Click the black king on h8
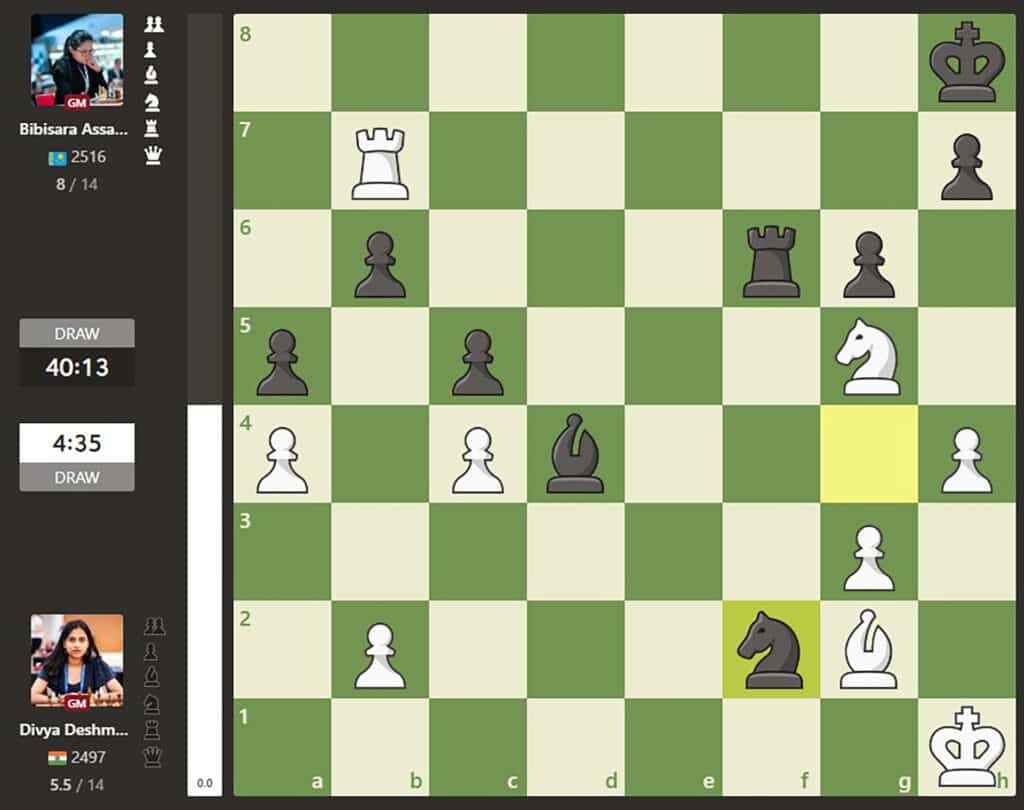Viewport: 1024px width, 810px height. (966, 64)
